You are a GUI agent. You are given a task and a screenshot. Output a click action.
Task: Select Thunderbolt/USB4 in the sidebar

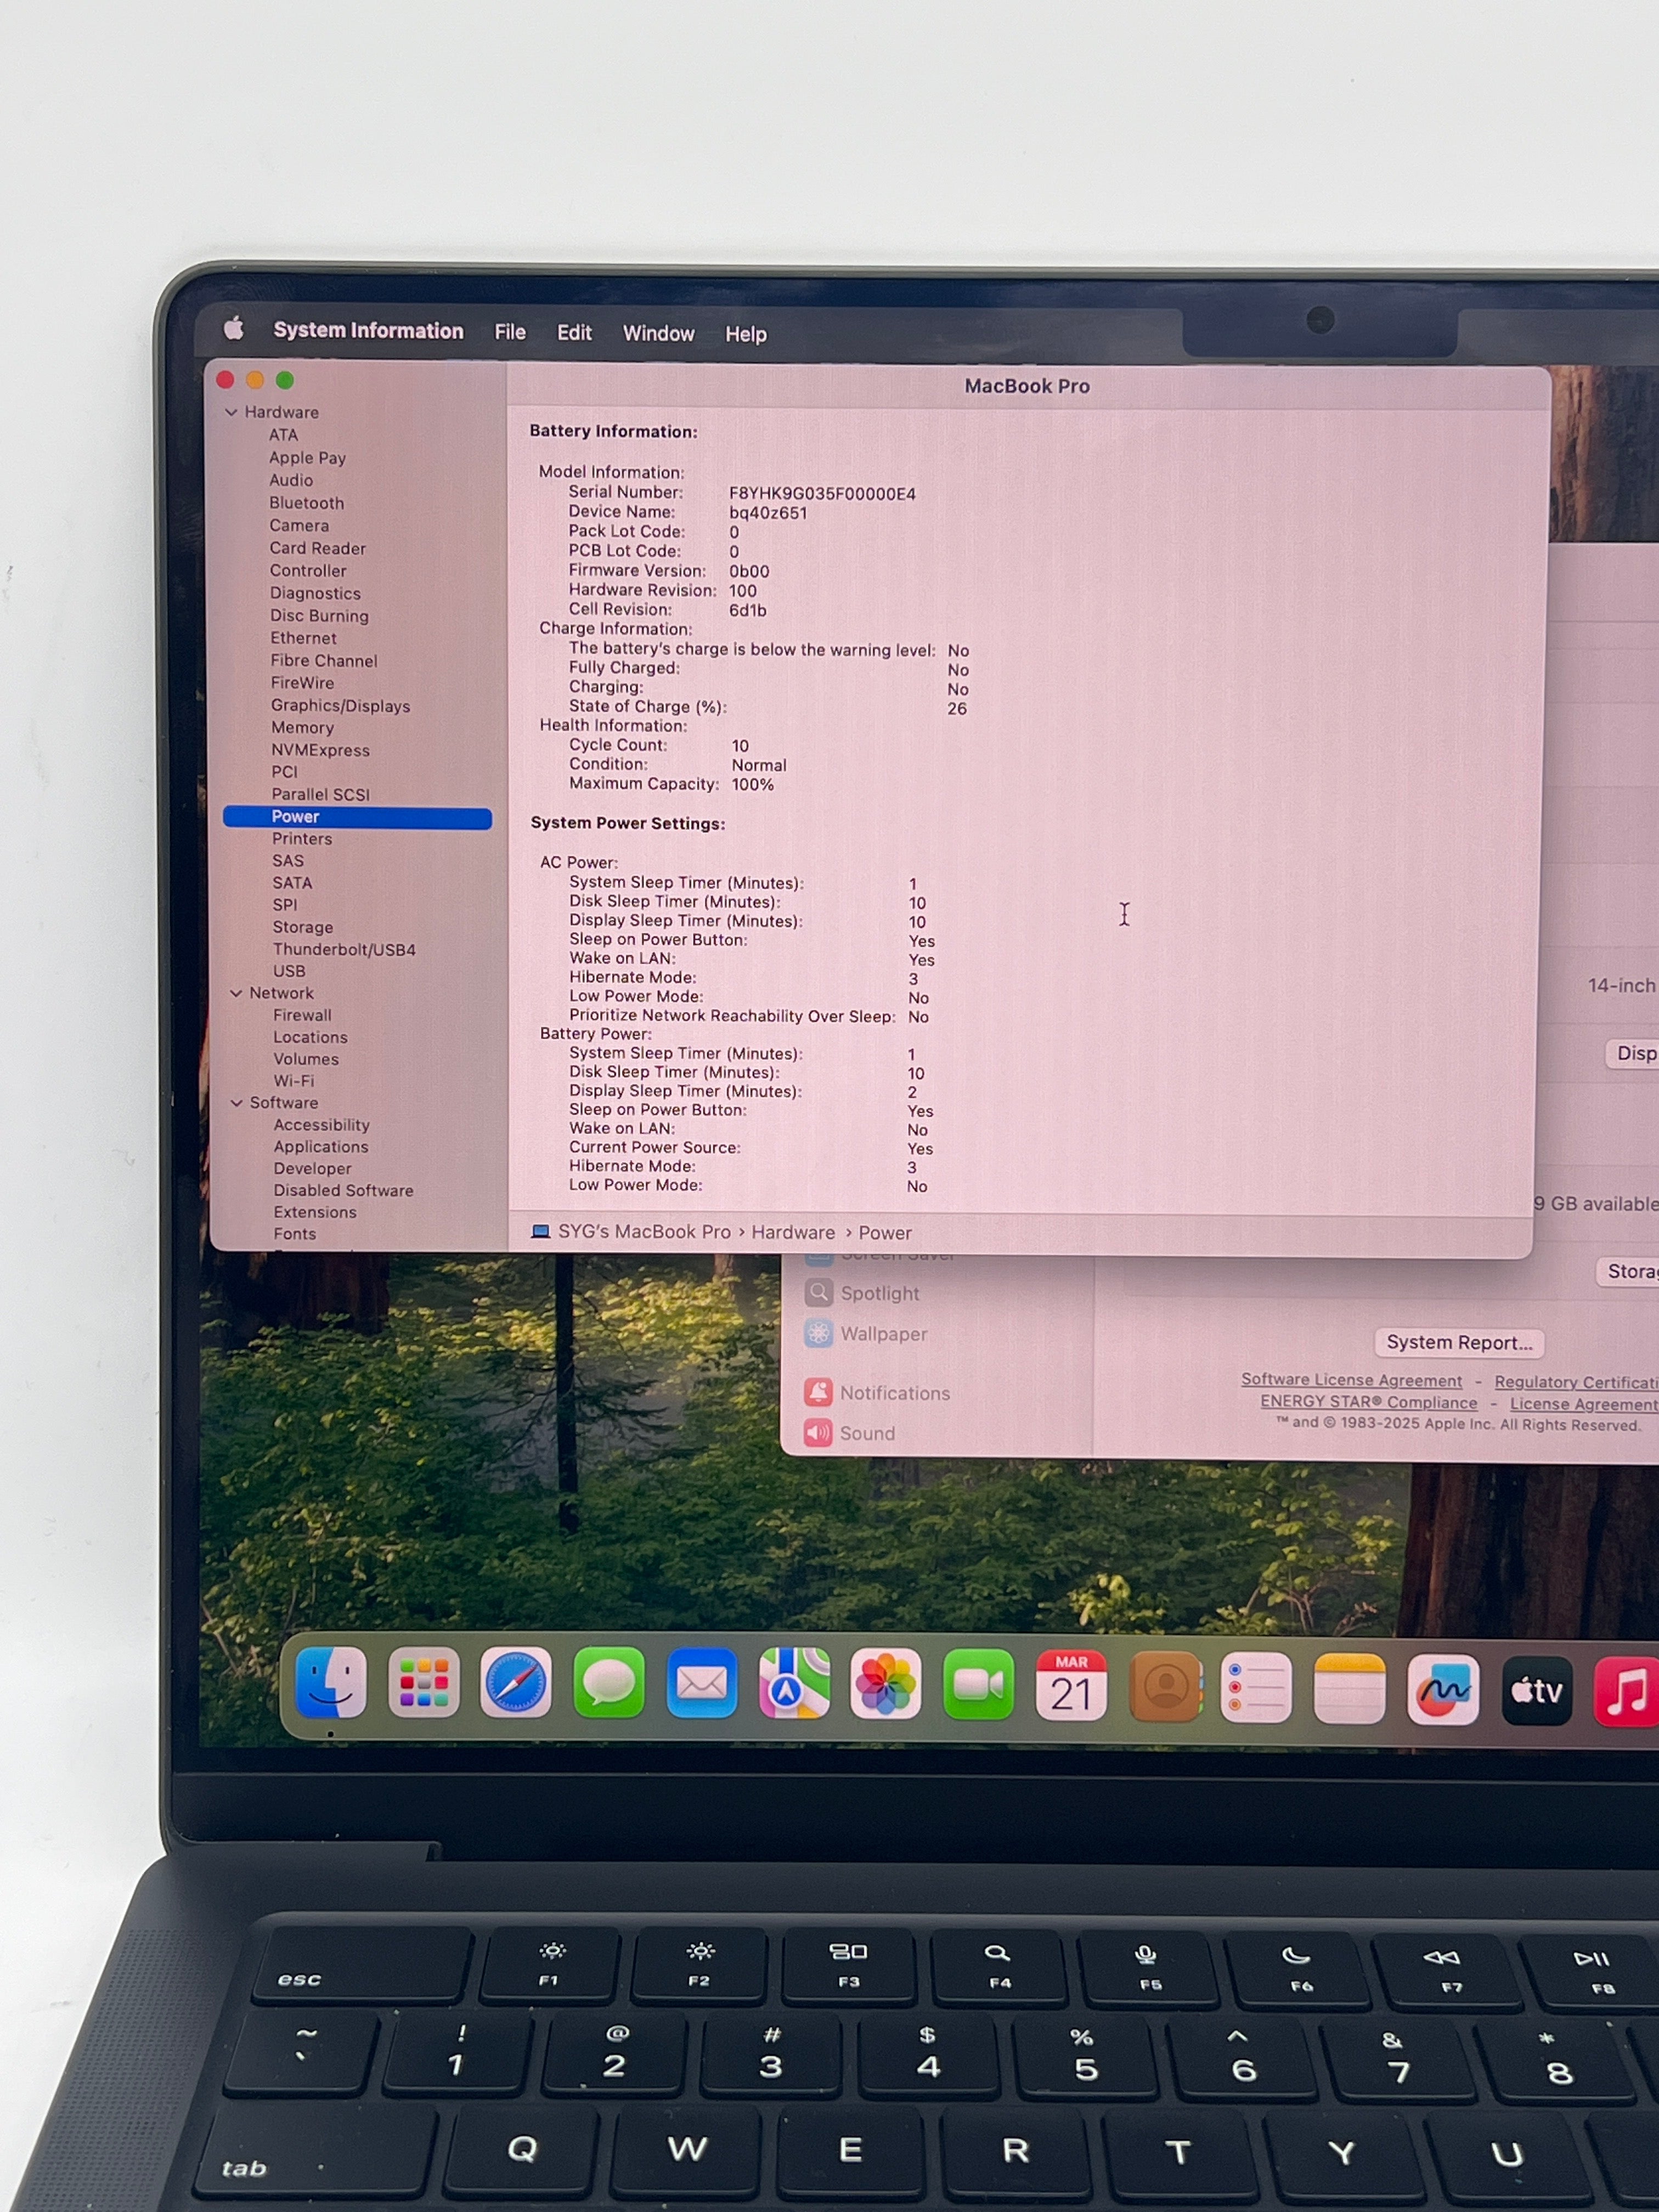coord(344,950)
